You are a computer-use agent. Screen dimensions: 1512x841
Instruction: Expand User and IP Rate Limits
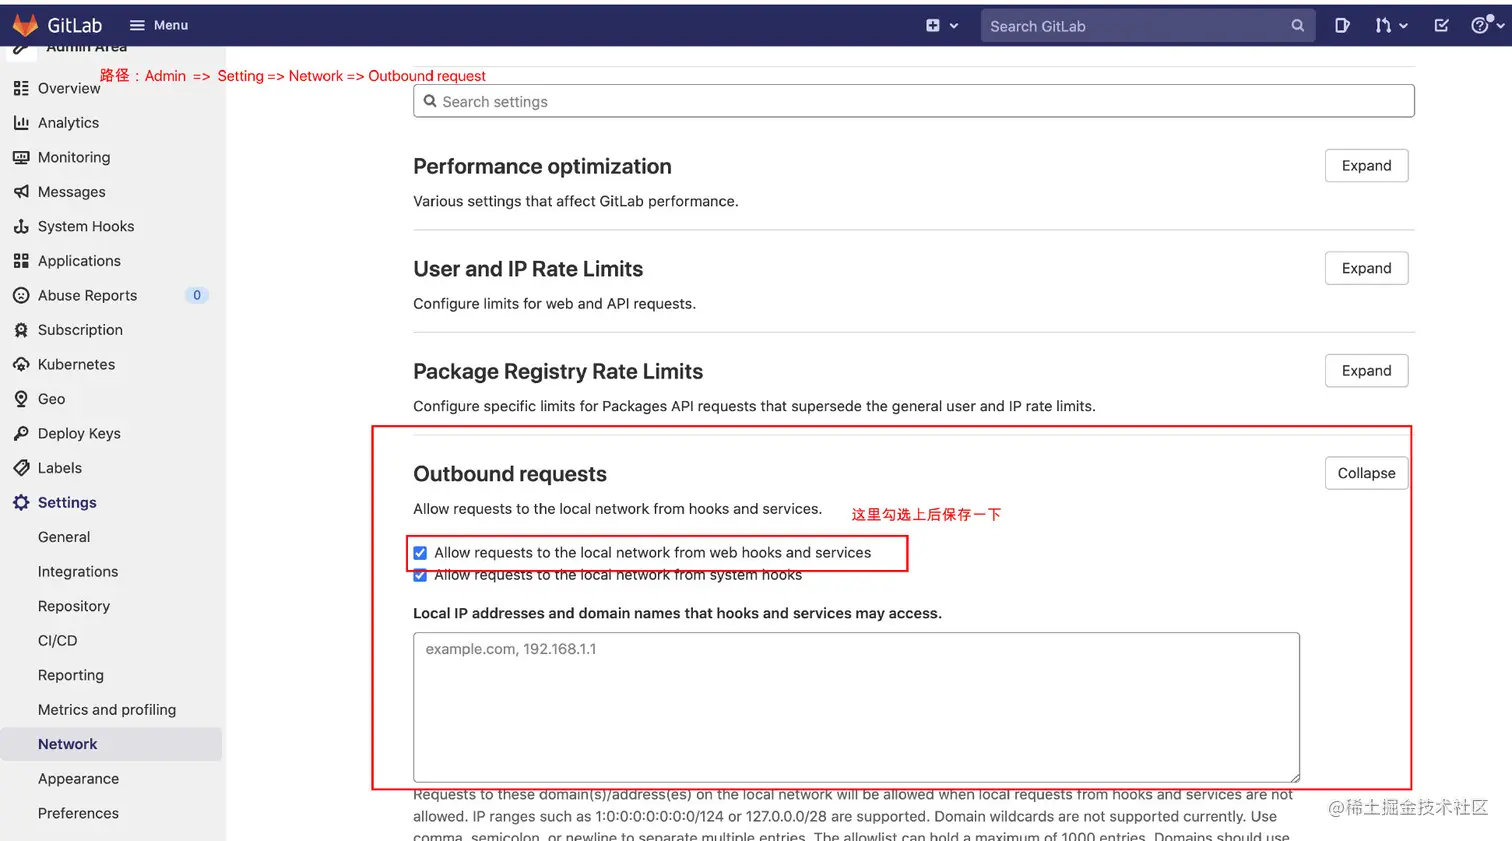pyautogui.click(x=1366, y=268)
